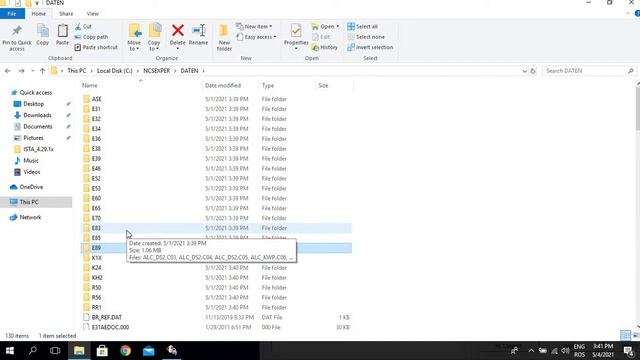Open the New item dropdown
This screenshot has height=360, width=640.
[x=254, y=27]
